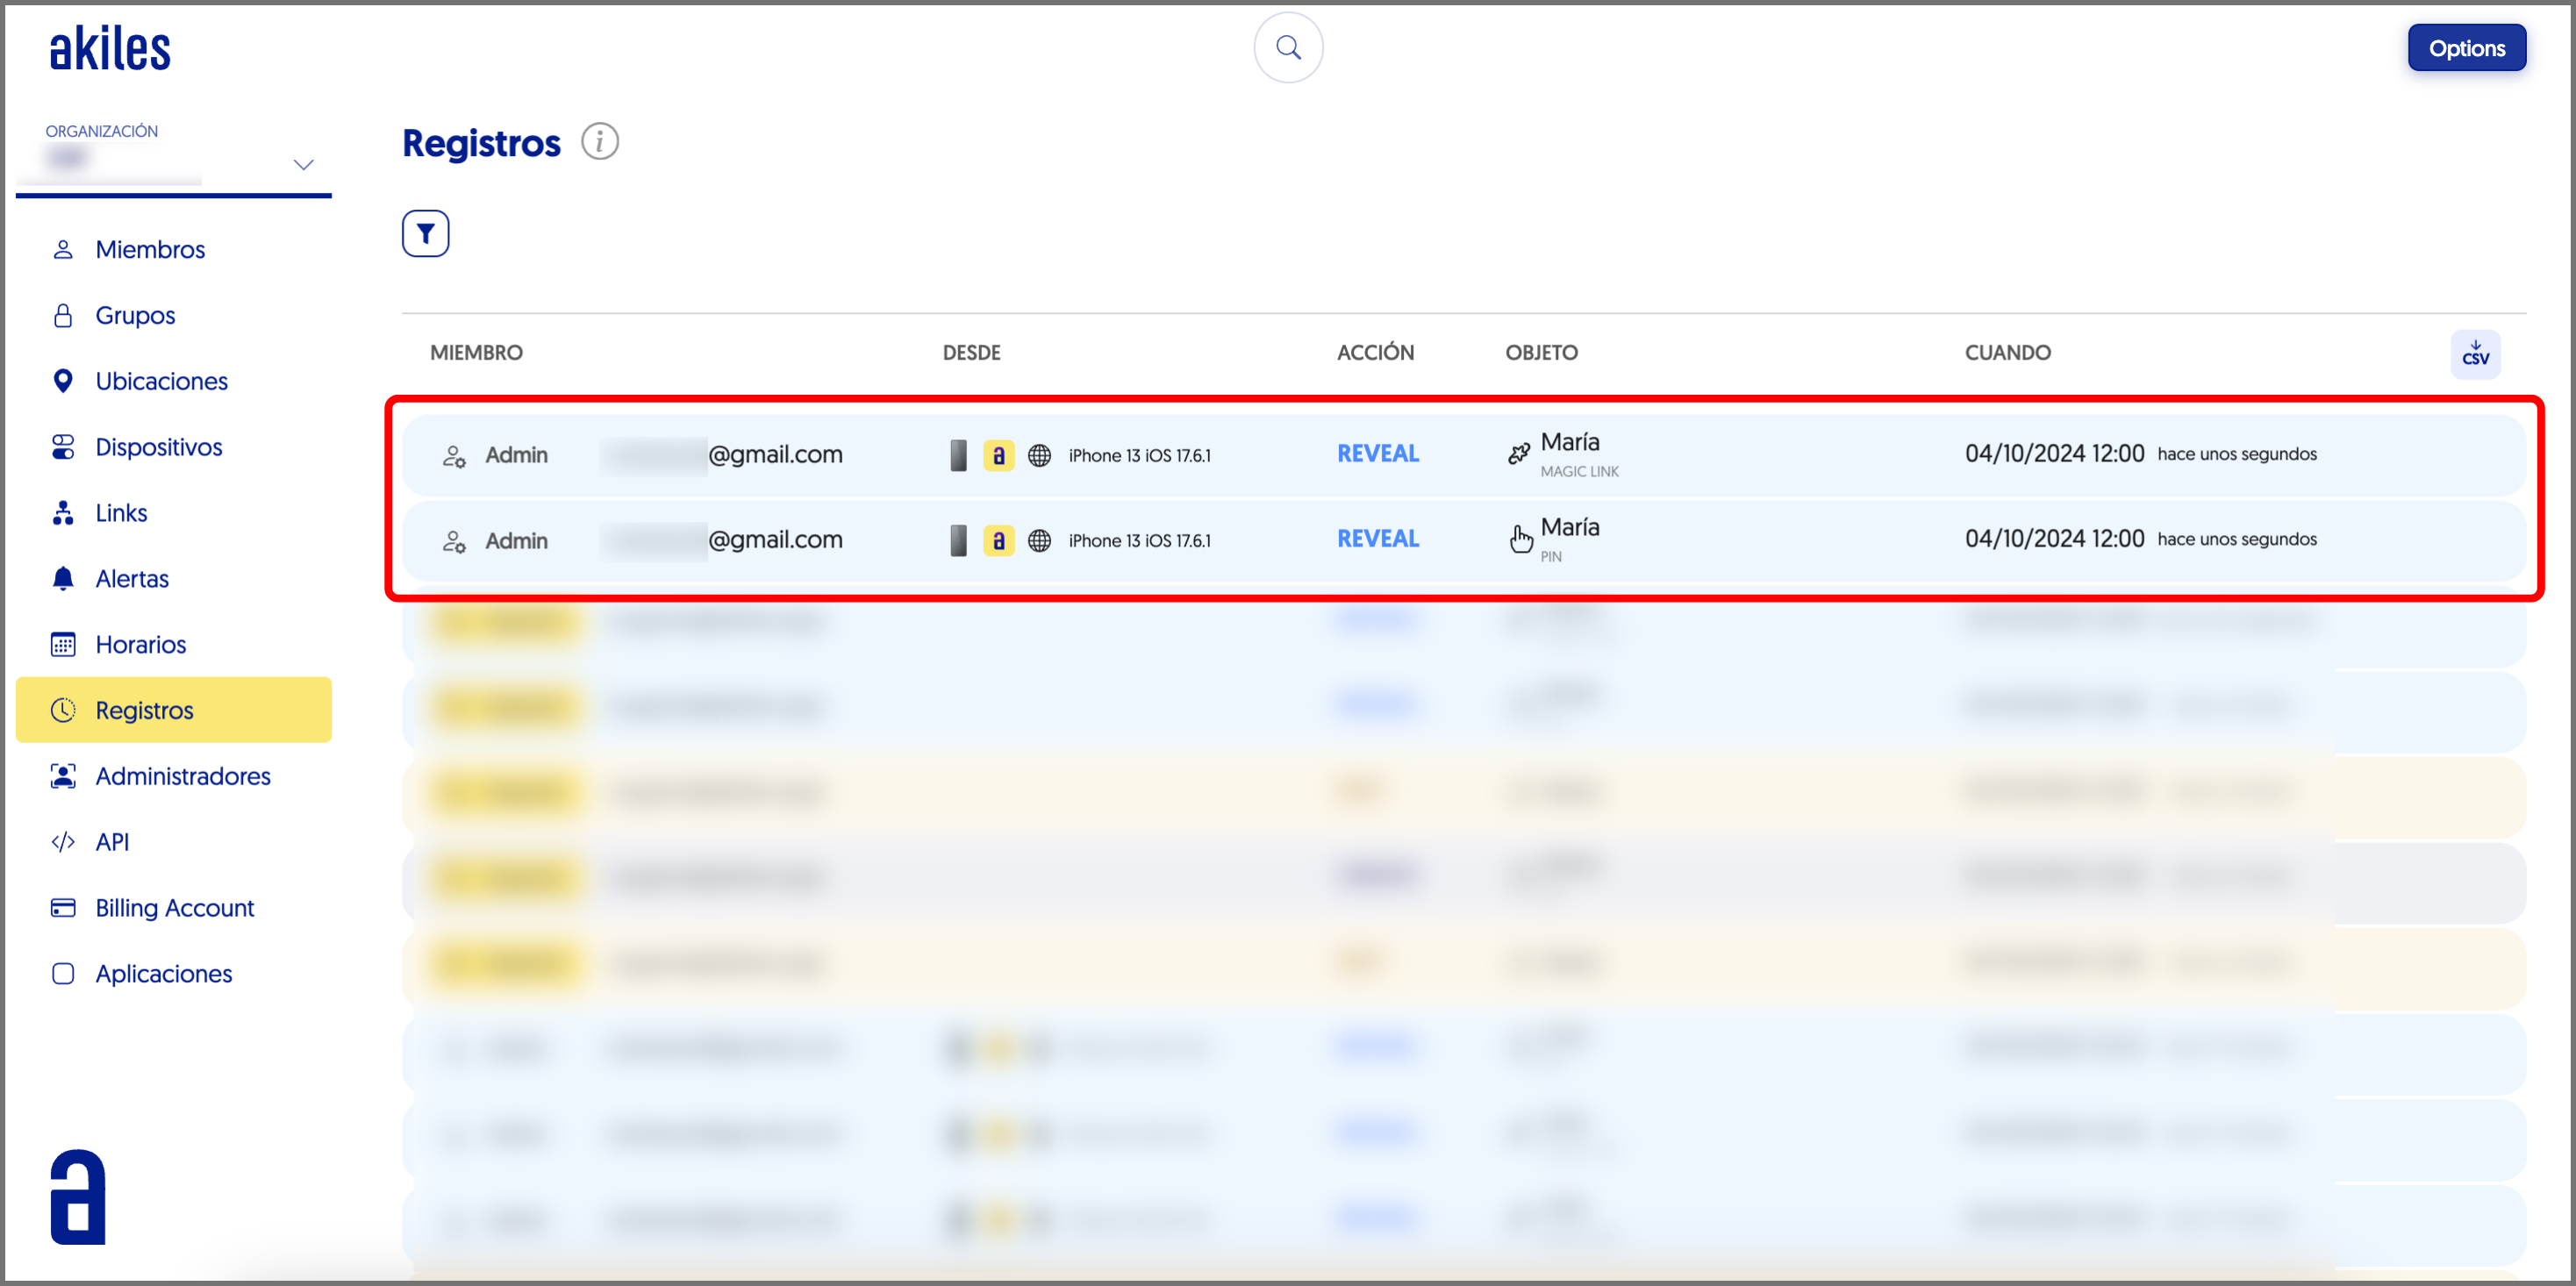Go to Dispositivos in the sidebar
Image resolution: width=2576 pixels, height=1286 pixels.
tap(158, 447)
